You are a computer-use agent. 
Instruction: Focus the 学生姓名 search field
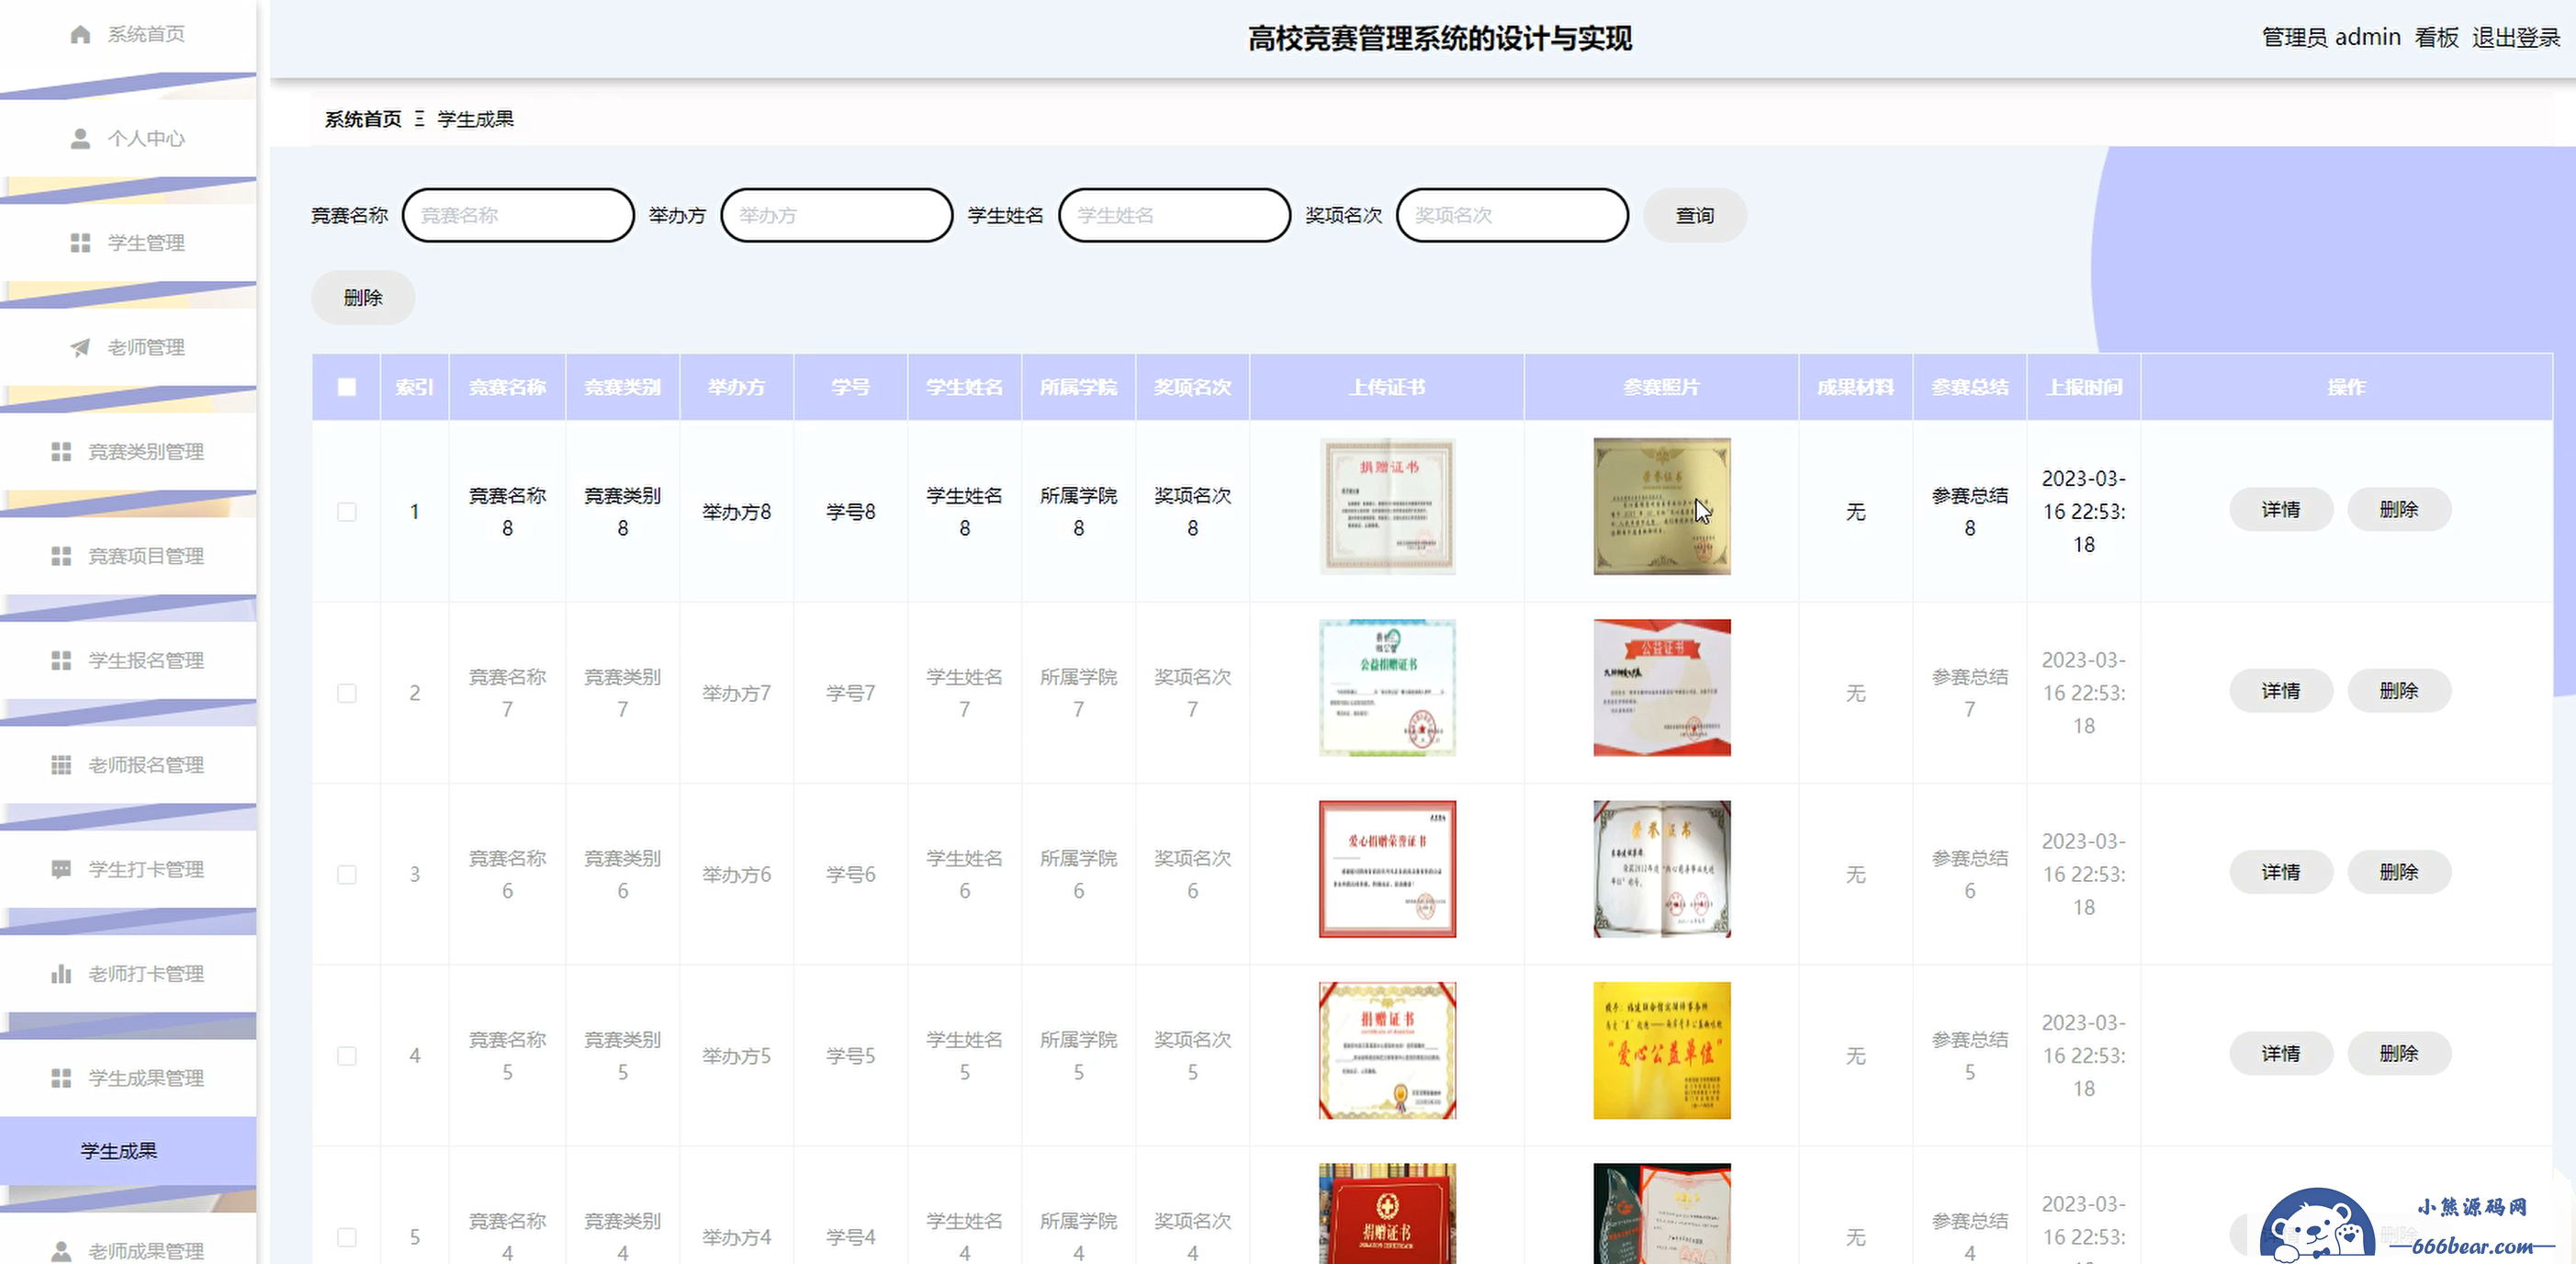[1174, 215]
